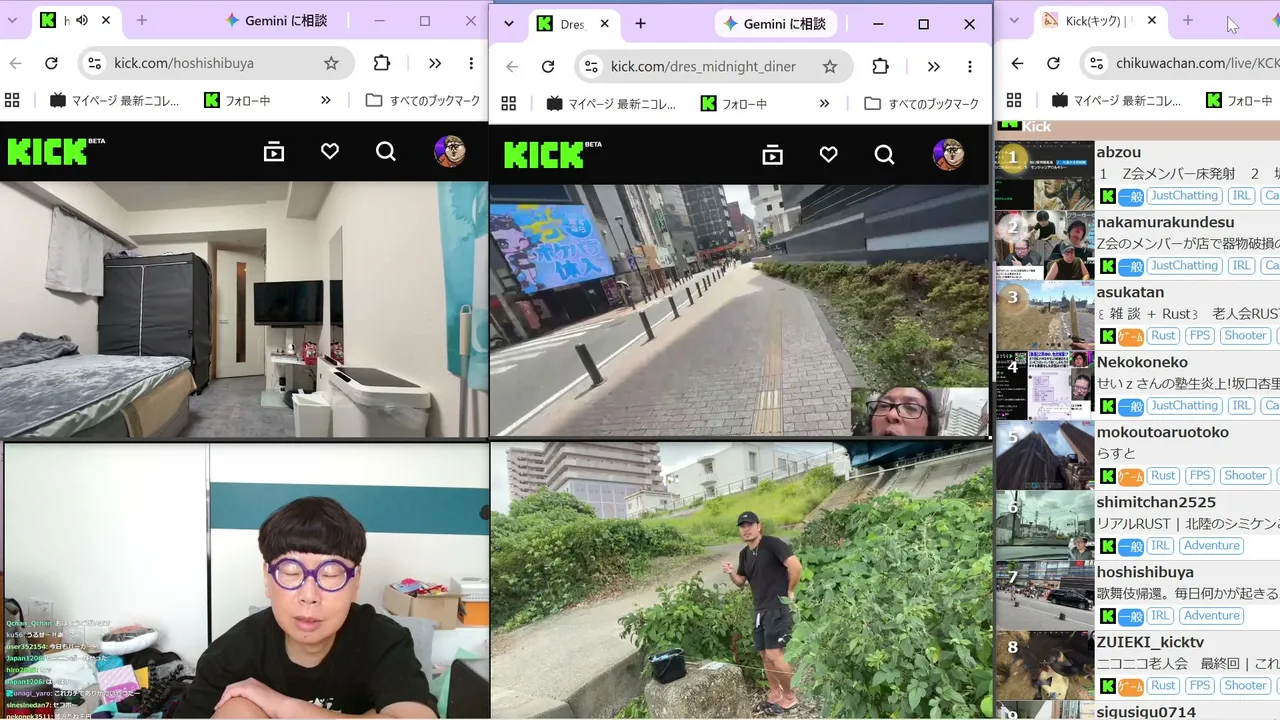View site information for kick.com/dres_midnight_diner

[x=591, y=67]
